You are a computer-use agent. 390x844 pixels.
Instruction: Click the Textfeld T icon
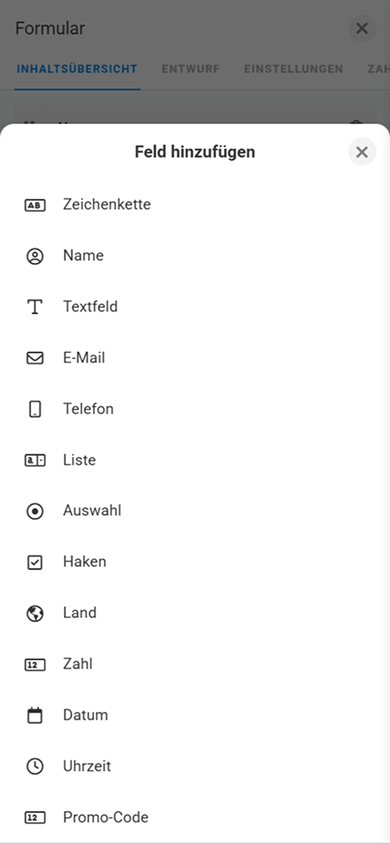coord(35,307)
